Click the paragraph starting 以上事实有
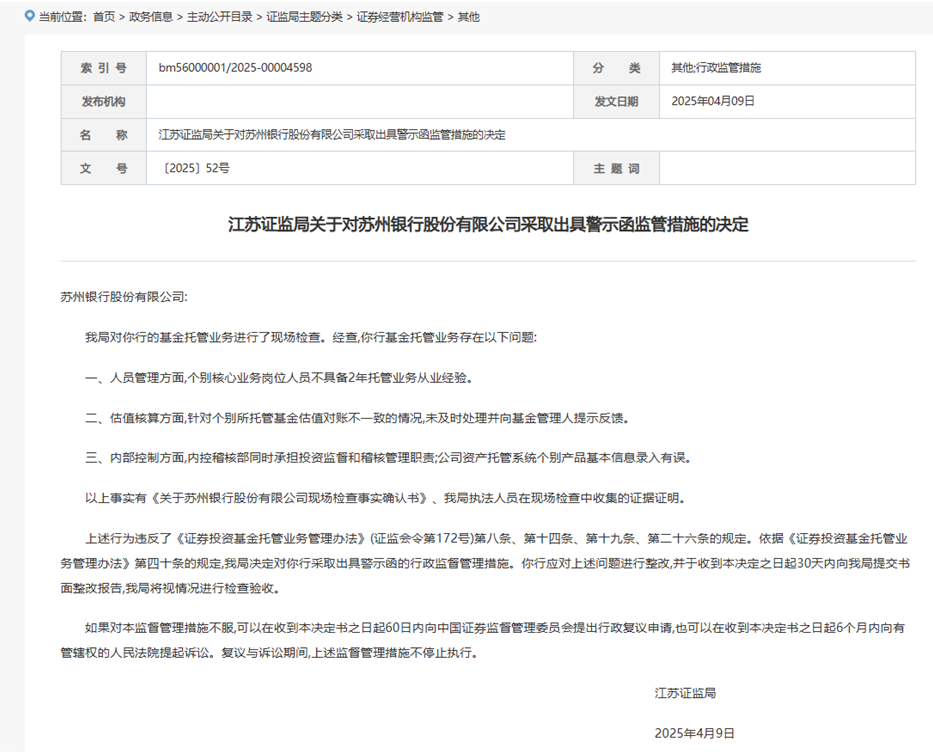This screenshot has height=752, width=933. coord(385,499)
